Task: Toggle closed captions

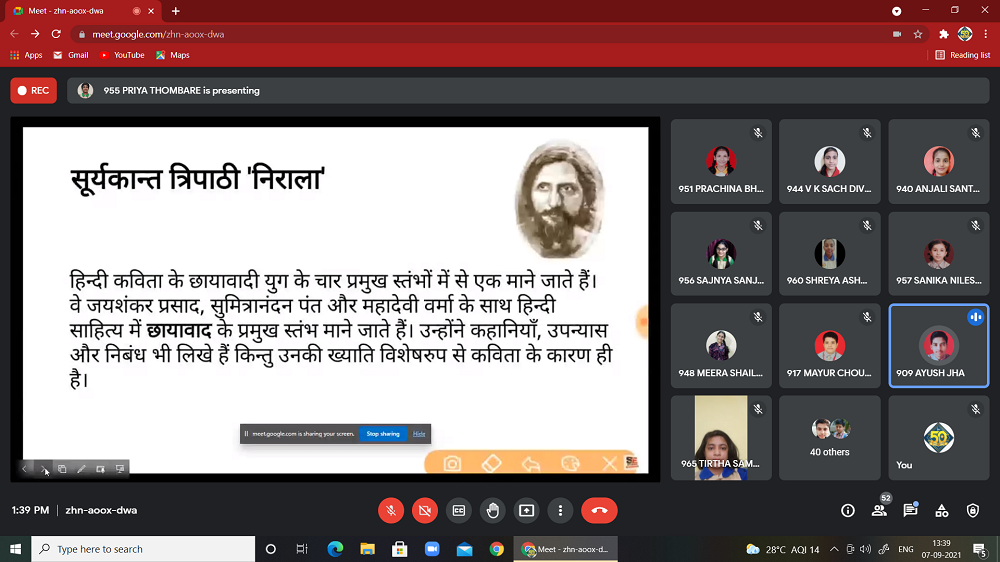Action: (459, 510)
